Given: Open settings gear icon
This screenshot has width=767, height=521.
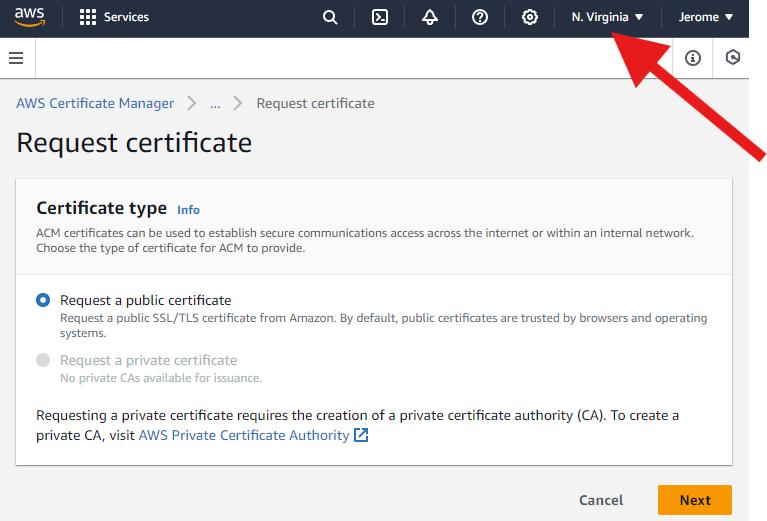Looking at the screenshot, I should pos(530,17).
